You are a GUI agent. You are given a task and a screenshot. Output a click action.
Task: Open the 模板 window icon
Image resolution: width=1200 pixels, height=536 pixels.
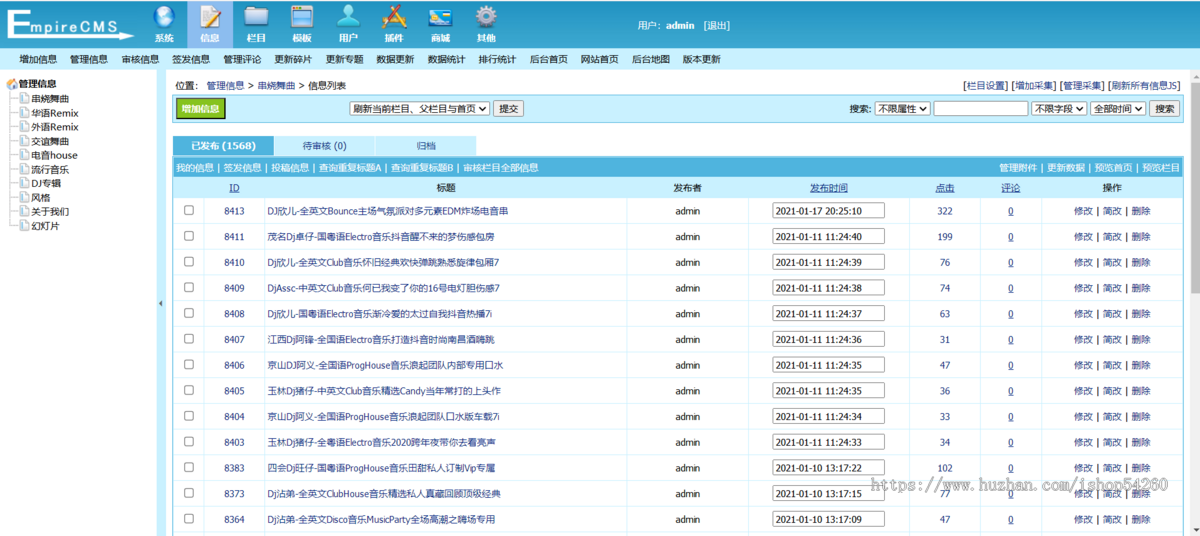[302, 16]
